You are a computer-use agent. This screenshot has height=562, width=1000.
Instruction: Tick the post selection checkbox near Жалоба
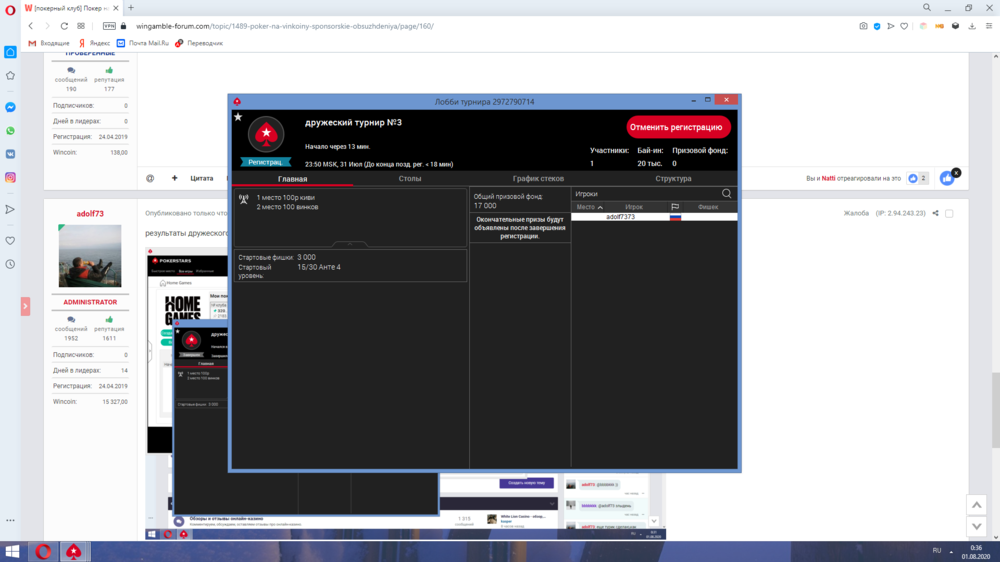click(x=949, y=213)
